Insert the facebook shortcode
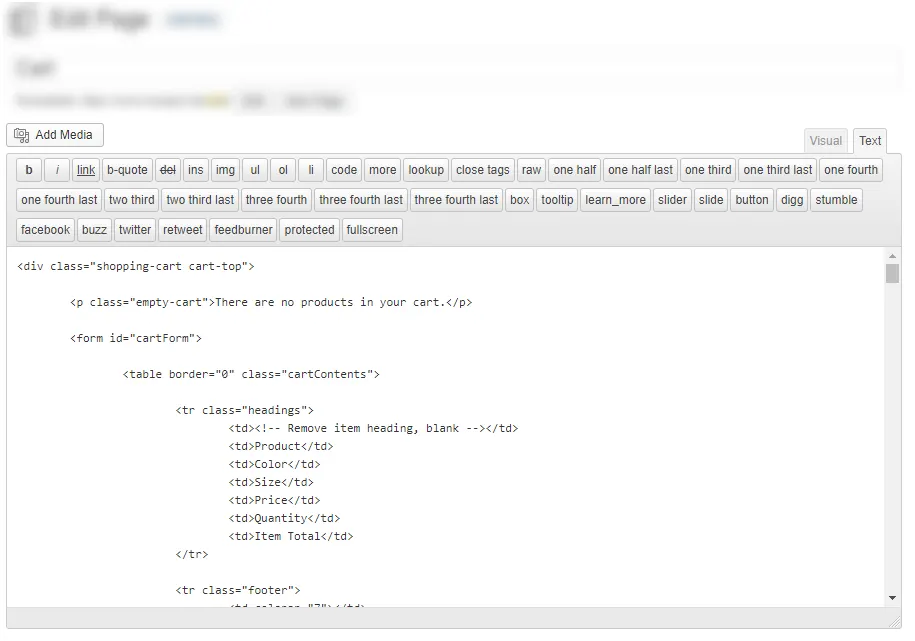Image resolution: width=915 pixels, height=641 pixels. (x=46, y=229)
